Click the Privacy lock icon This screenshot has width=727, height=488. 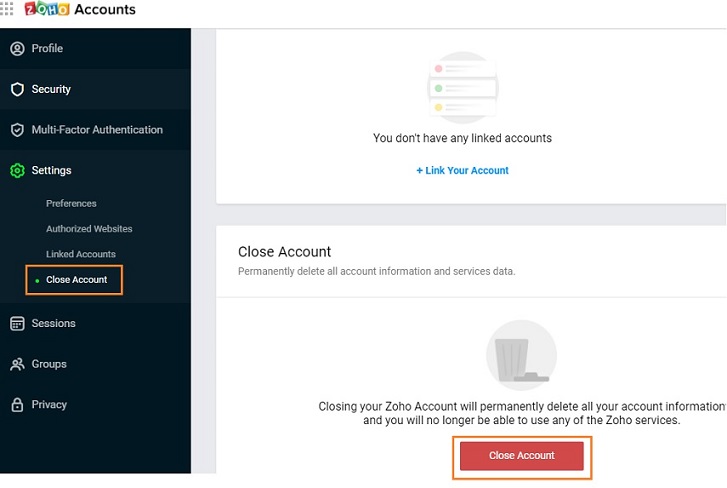point(17,405)
